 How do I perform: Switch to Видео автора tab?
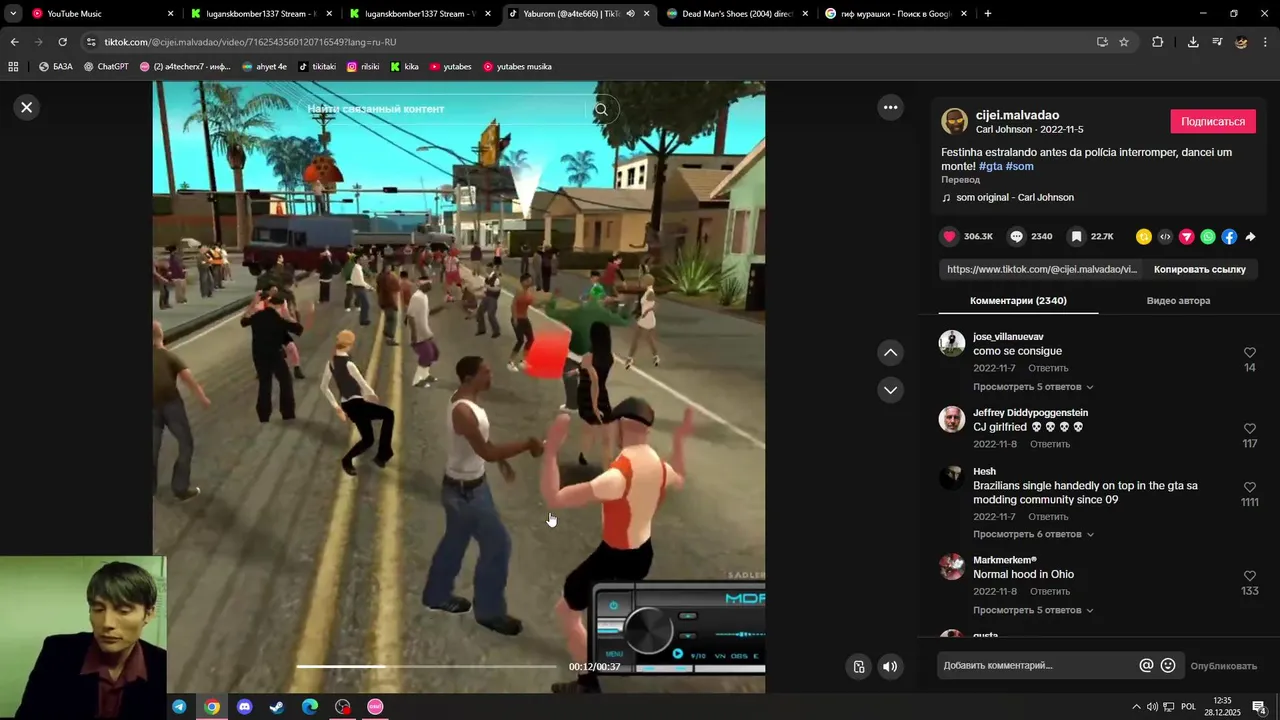tap(1178, 301)
